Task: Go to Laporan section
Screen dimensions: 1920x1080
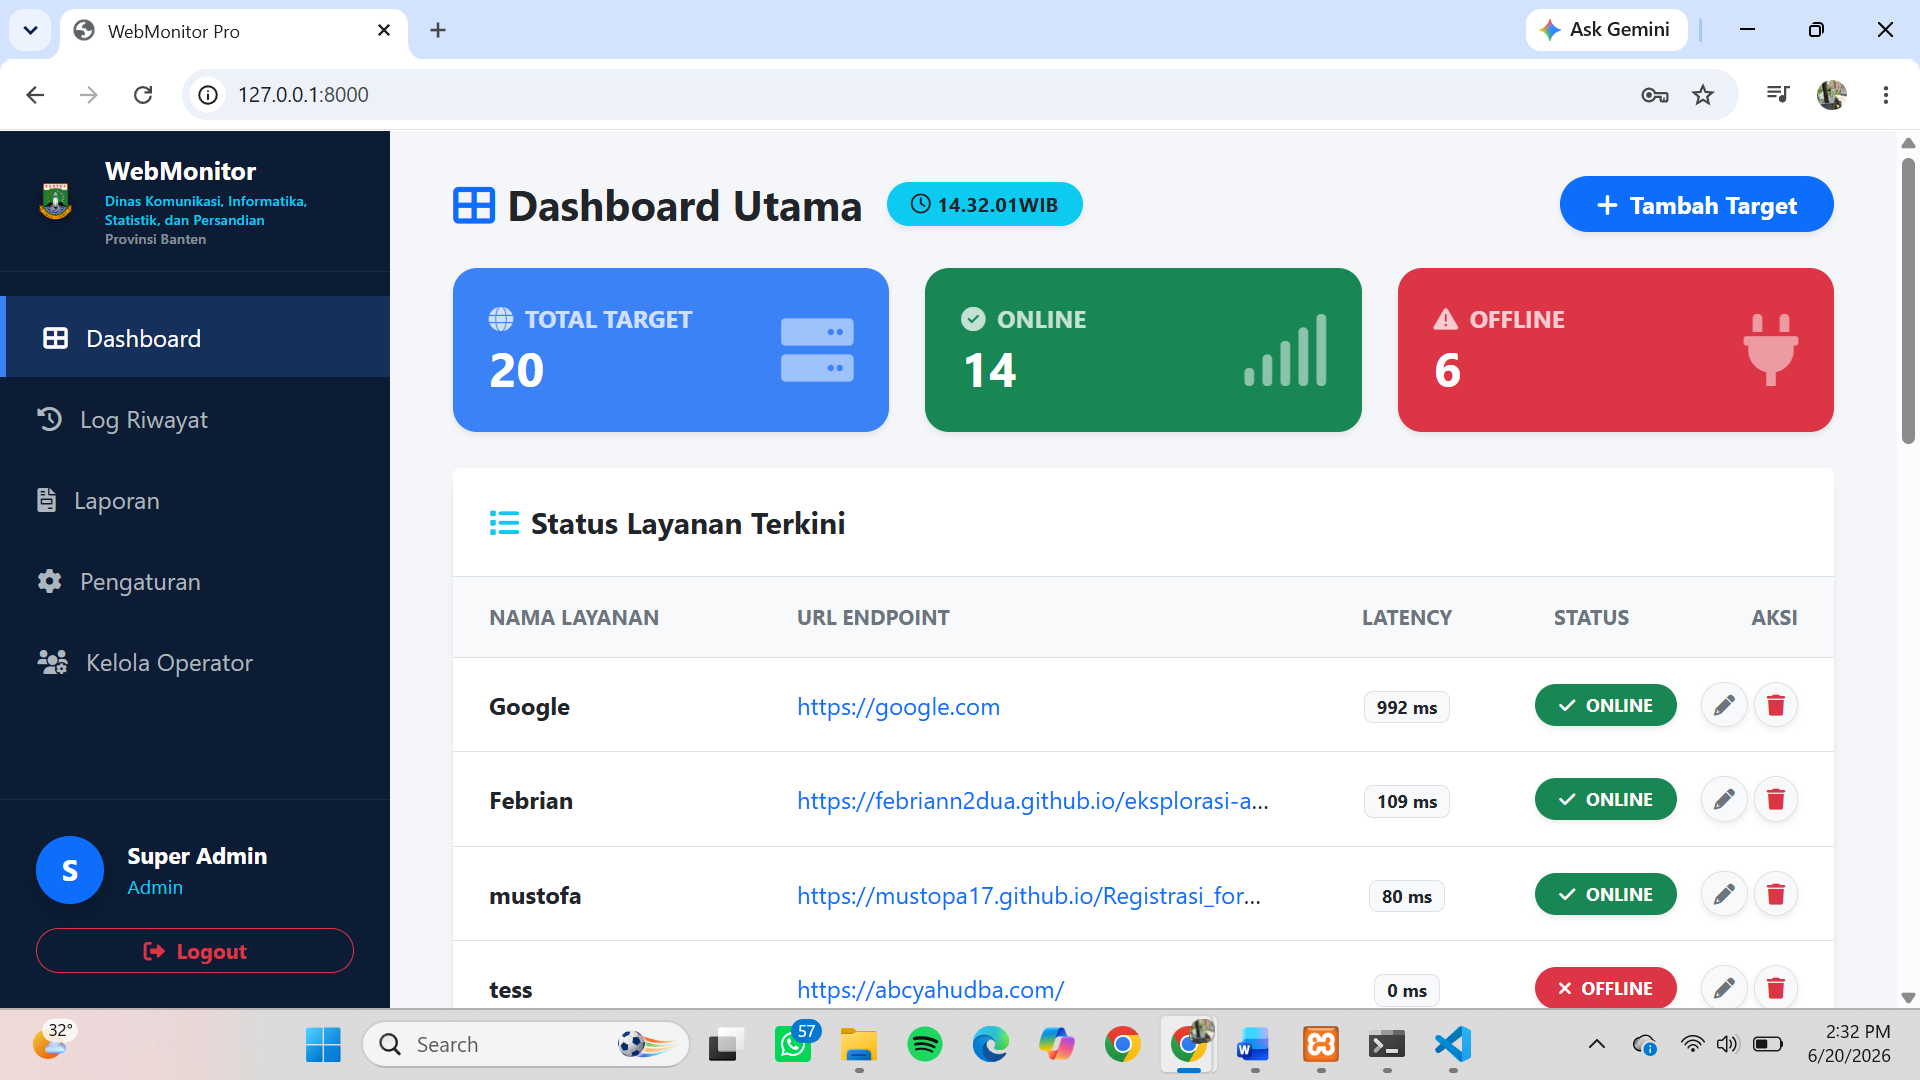Action: click(x=197, y=500)
